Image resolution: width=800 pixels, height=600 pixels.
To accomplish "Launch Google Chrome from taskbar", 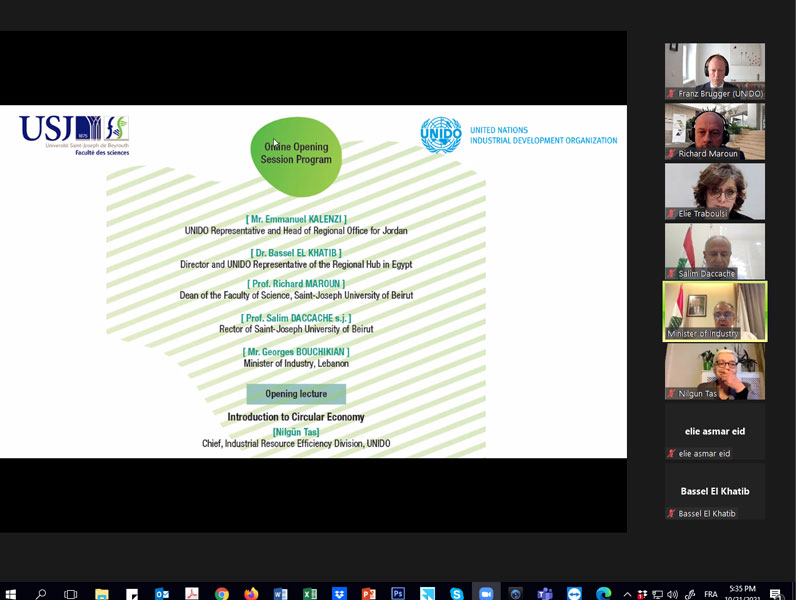I will 221,593.
